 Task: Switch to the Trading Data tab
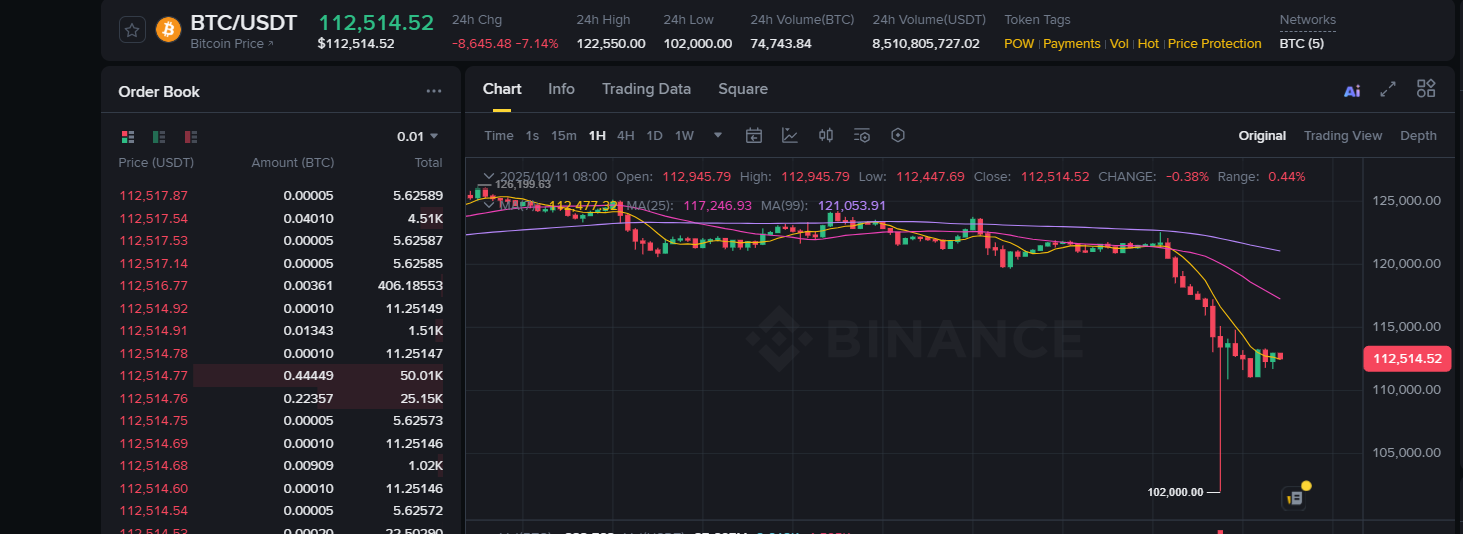click(646, 89)
